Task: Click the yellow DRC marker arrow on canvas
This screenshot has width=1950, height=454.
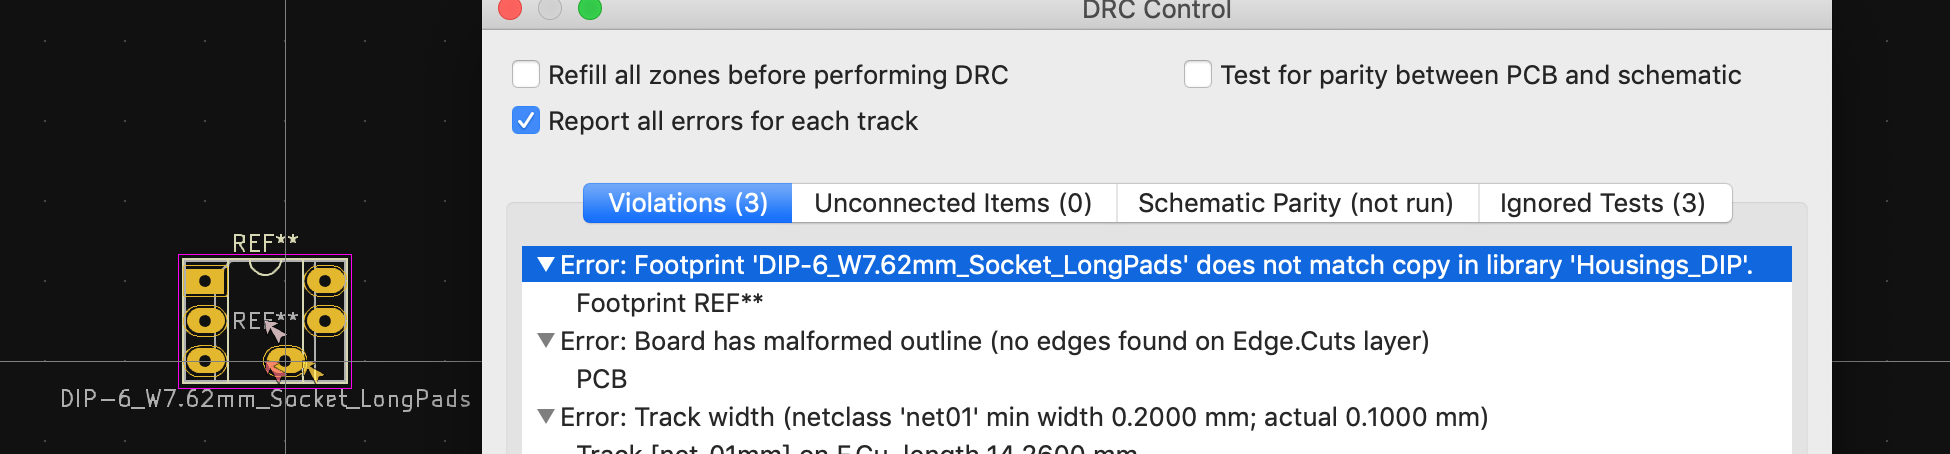Action: (x=314, y=373)
